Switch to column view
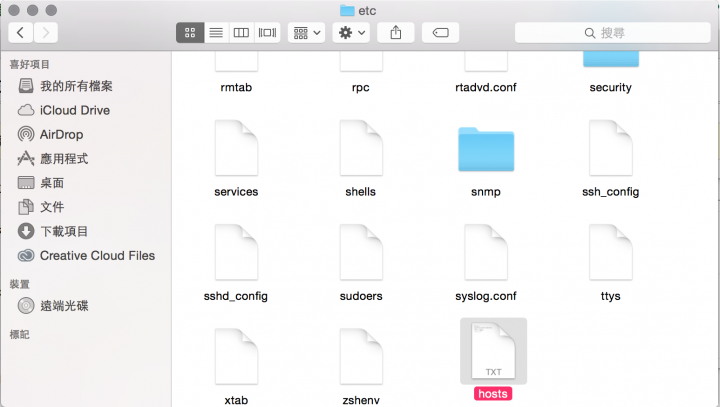This screenshot has height=407, width=720. [x=241, y=33]
